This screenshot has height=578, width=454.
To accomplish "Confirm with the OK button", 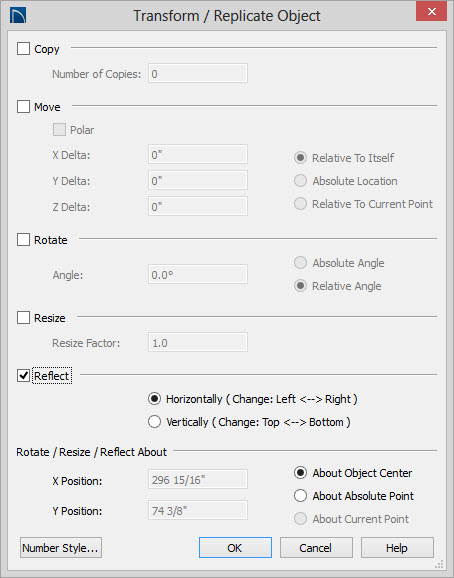I will click(x=235, y=548).
